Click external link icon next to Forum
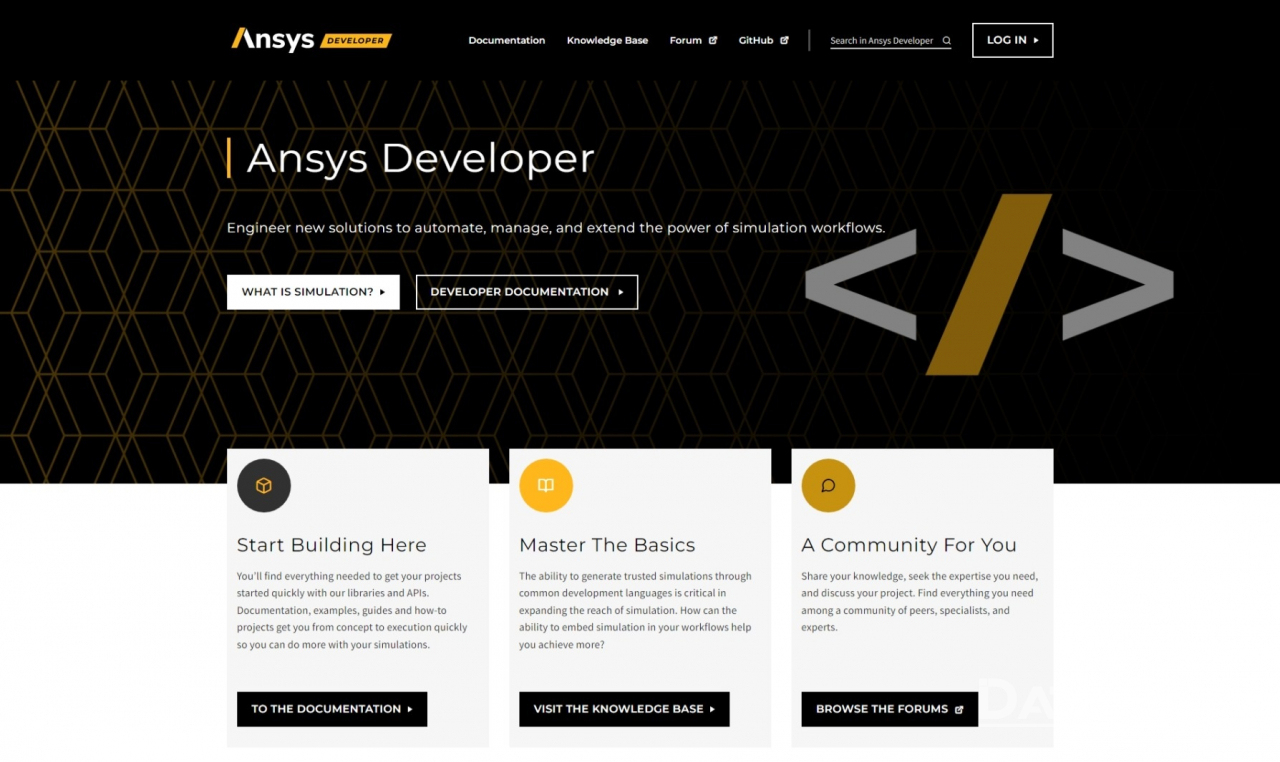This screenshot has height=762, width=1280. [x=713, y=41]
